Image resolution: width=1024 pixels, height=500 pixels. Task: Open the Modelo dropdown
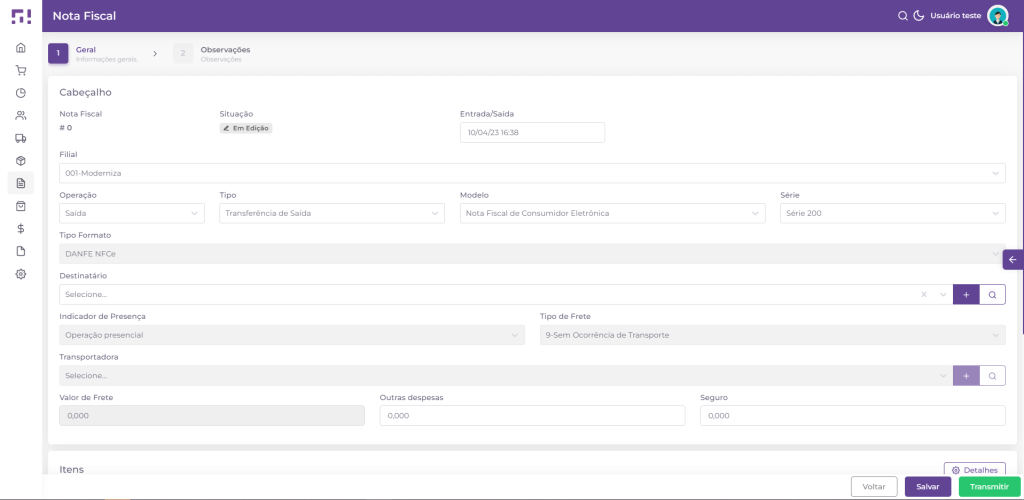(613, 213)
